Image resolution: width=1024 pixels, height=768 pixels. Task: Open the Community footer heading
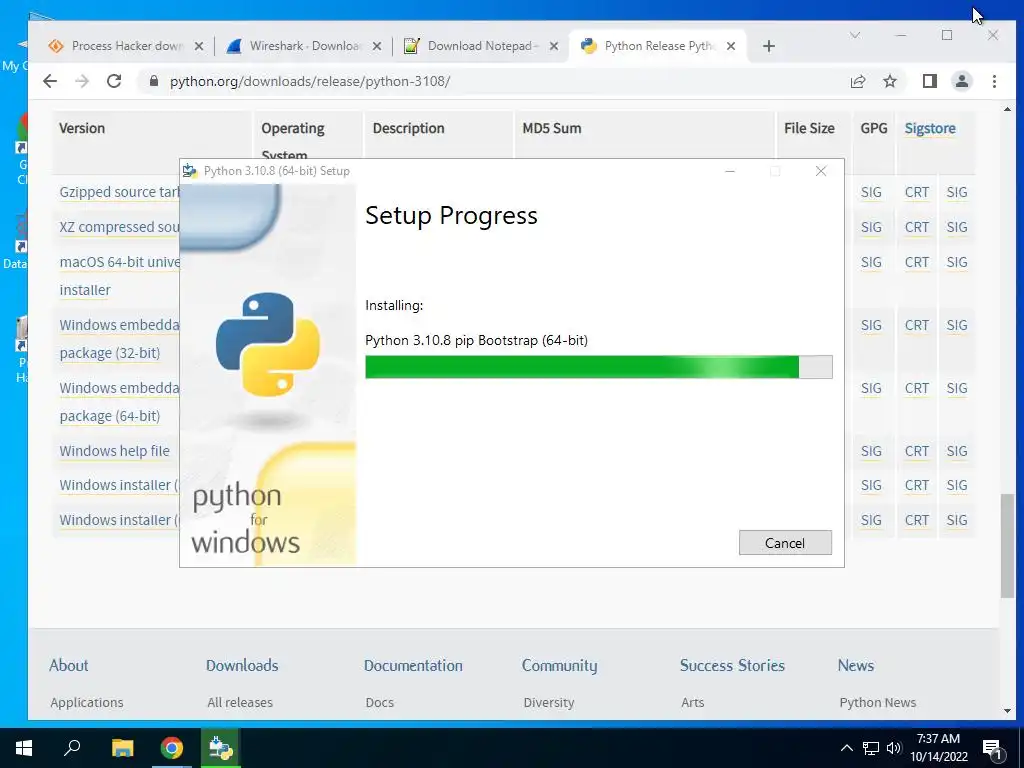tap(560, 665)
